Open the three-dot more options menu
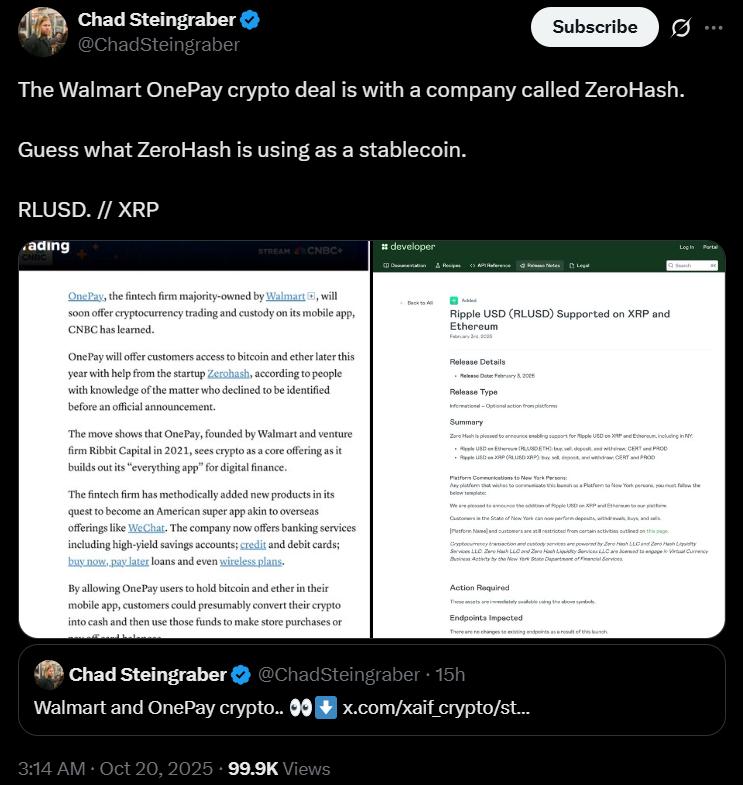The image size is (743, 785). click(x=713, y=28)
